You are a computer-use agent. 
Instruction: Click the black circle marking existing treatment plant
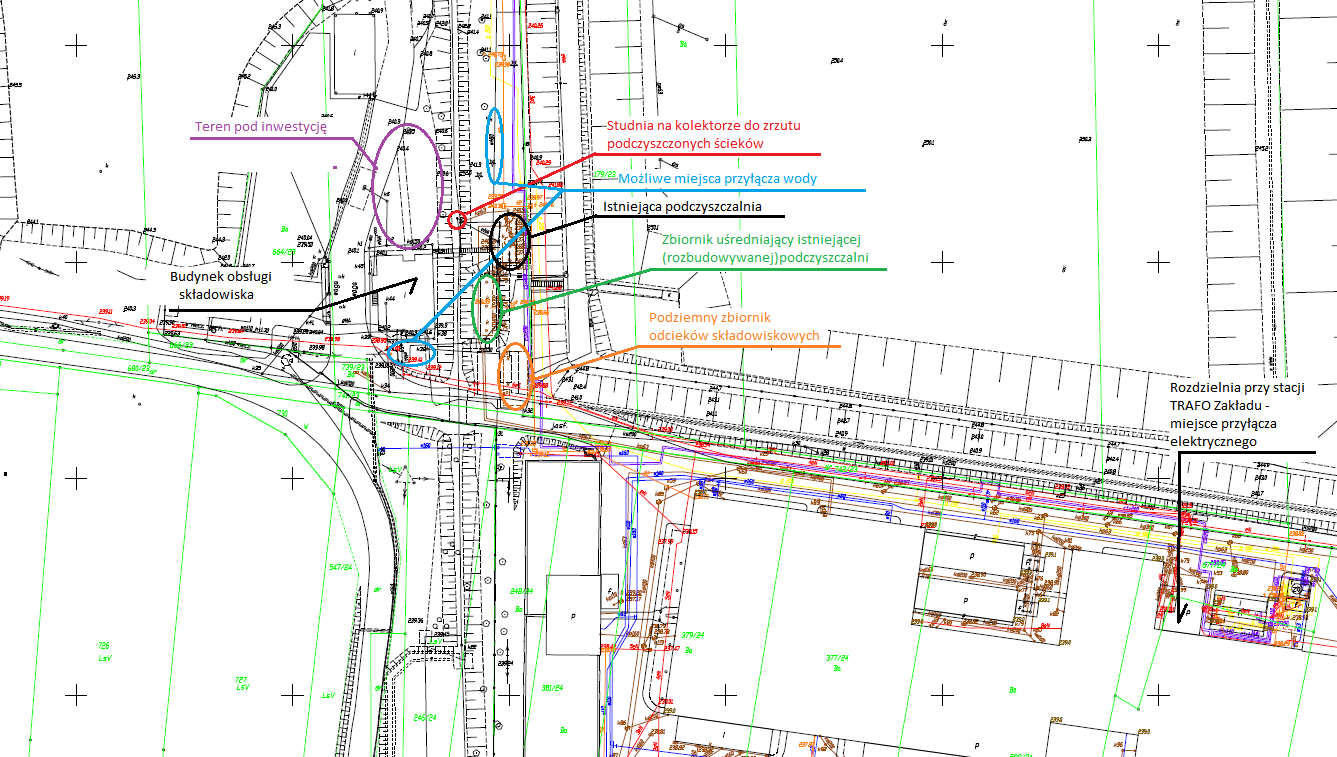[510, 241]
